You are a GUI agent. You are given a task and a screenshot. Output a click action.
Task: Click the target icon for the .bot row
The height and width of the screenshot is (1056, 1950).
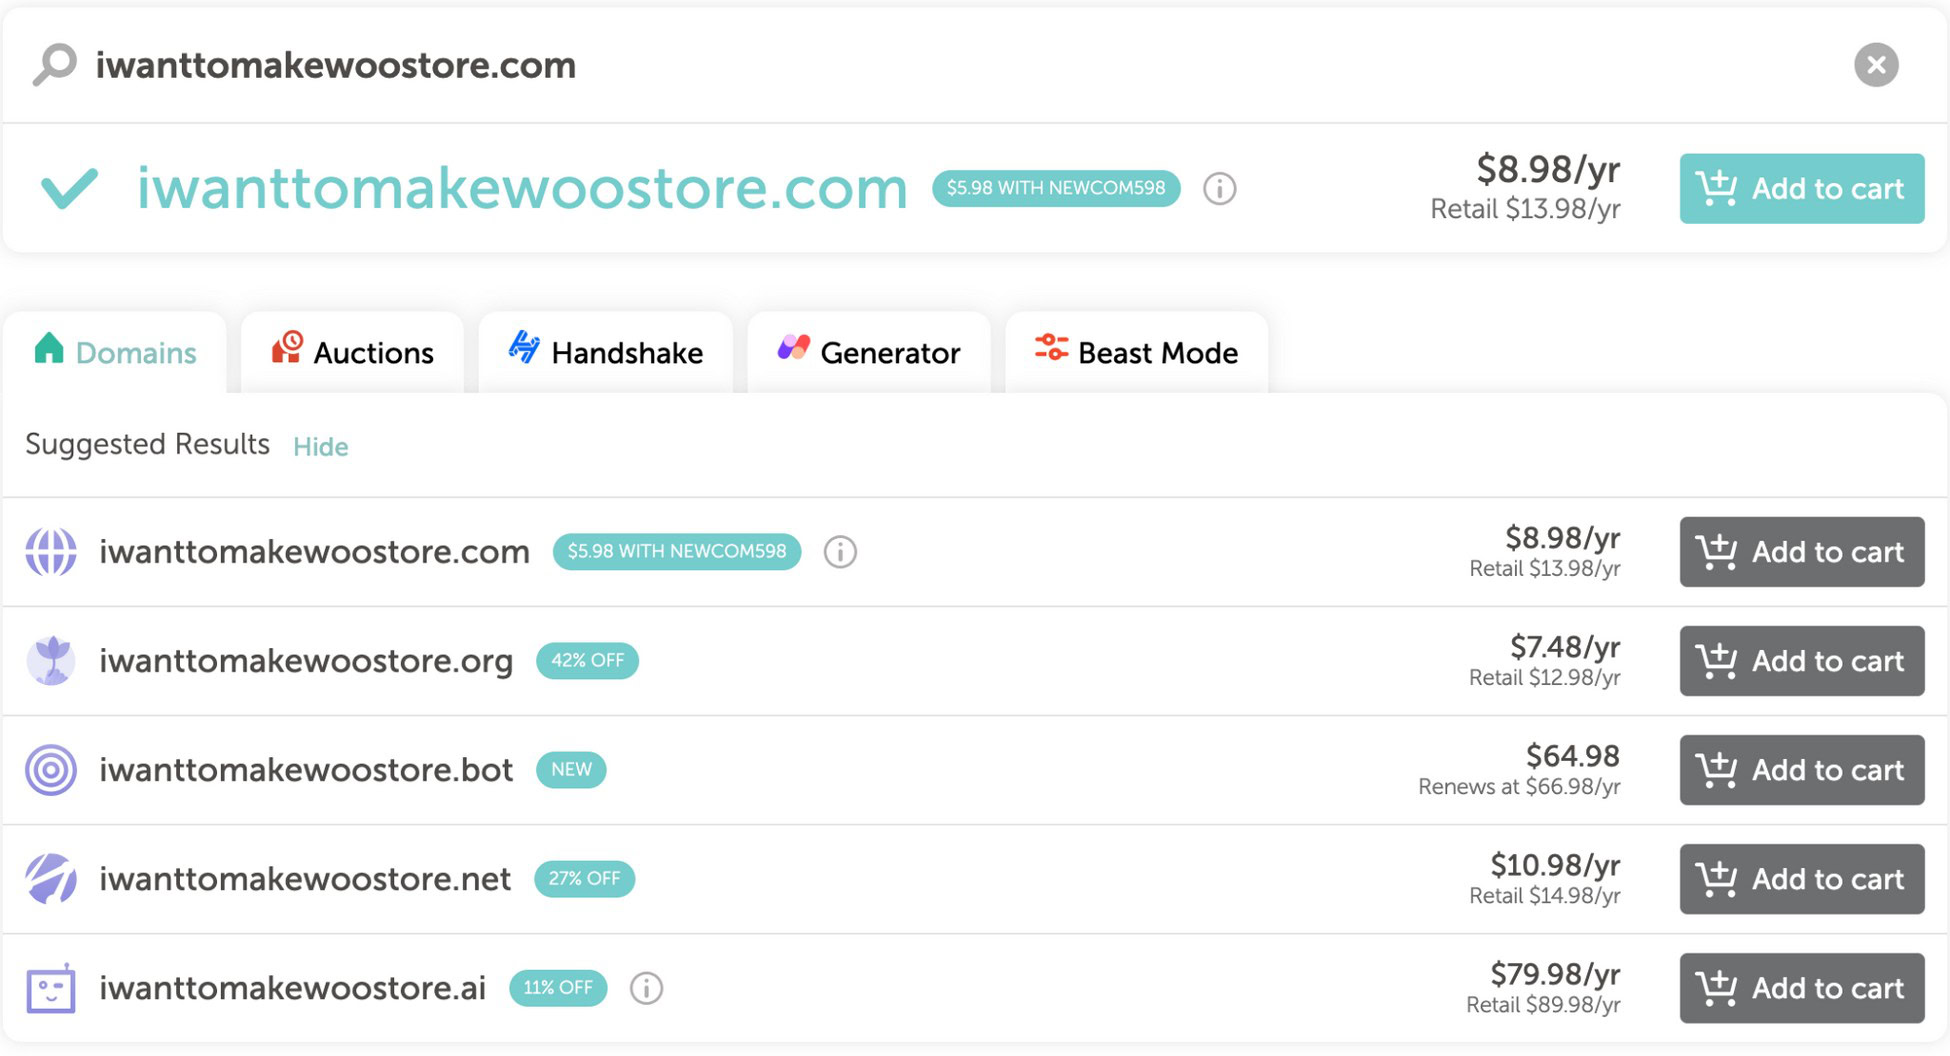pyautogui.click(x=51, y=770)
